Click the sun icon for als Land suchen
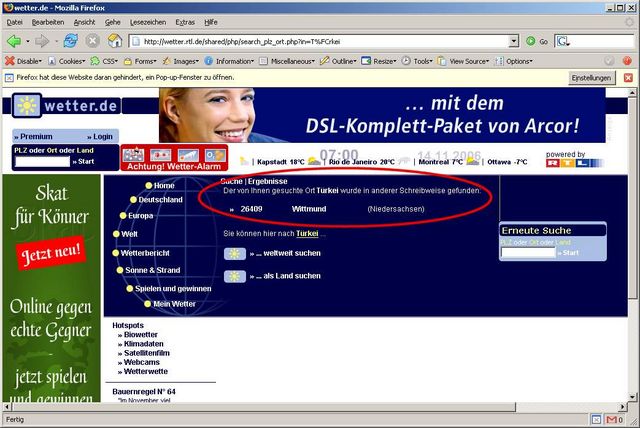Viewport: 640px width, 428px height. [235, 276]
